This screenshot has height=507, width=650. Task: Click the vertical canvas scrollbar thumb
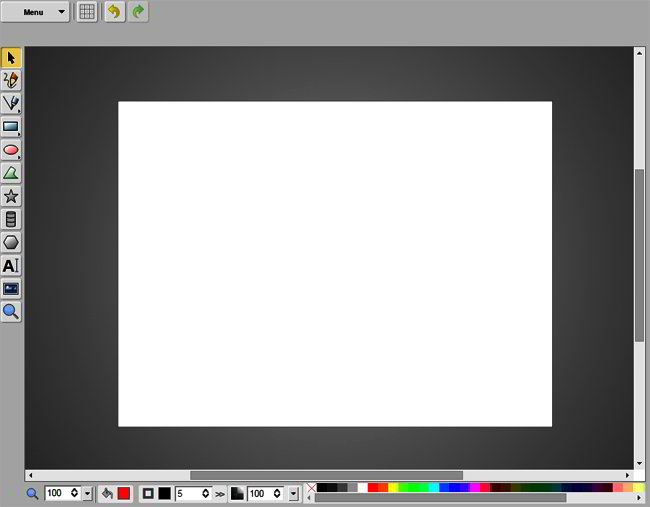639,255
